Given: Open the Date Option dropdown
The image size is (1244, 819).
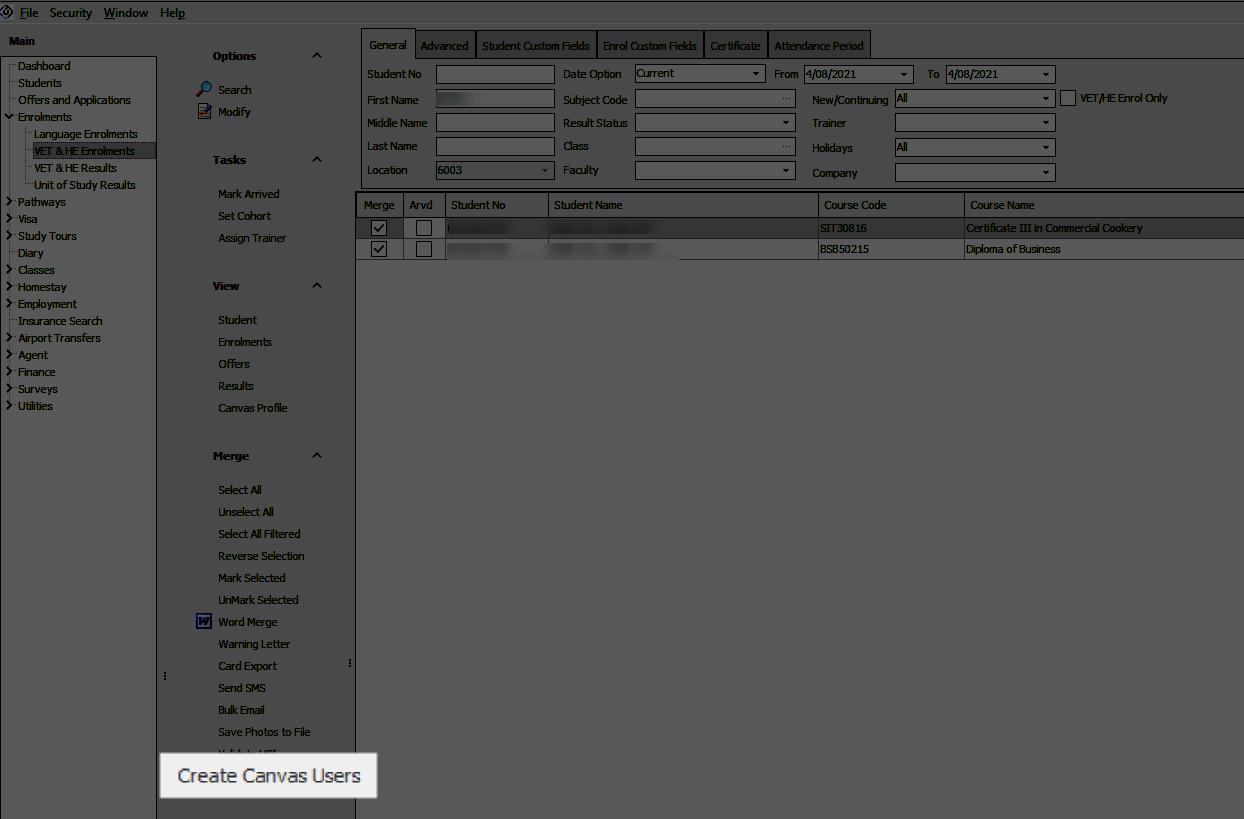Looking at the screenshot, I should point(756,74).
